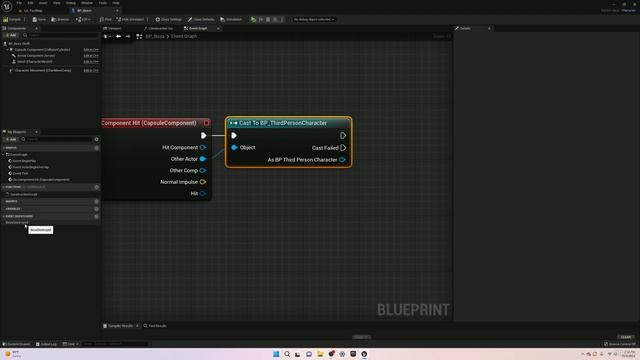Add new variable with Variables plus icon

click(x=97, y=209)
